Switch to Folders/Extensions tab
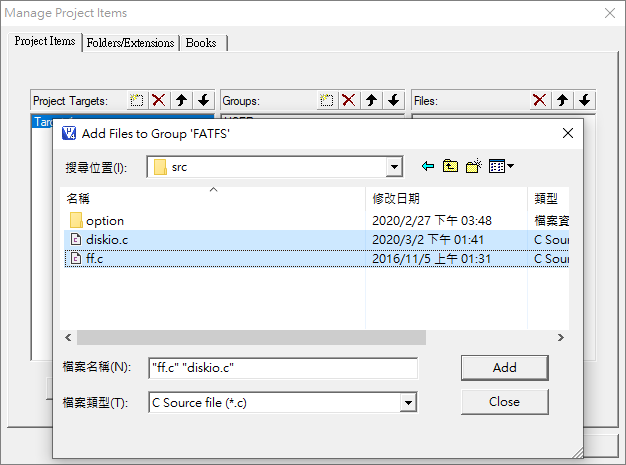 [x=130, y=43]
